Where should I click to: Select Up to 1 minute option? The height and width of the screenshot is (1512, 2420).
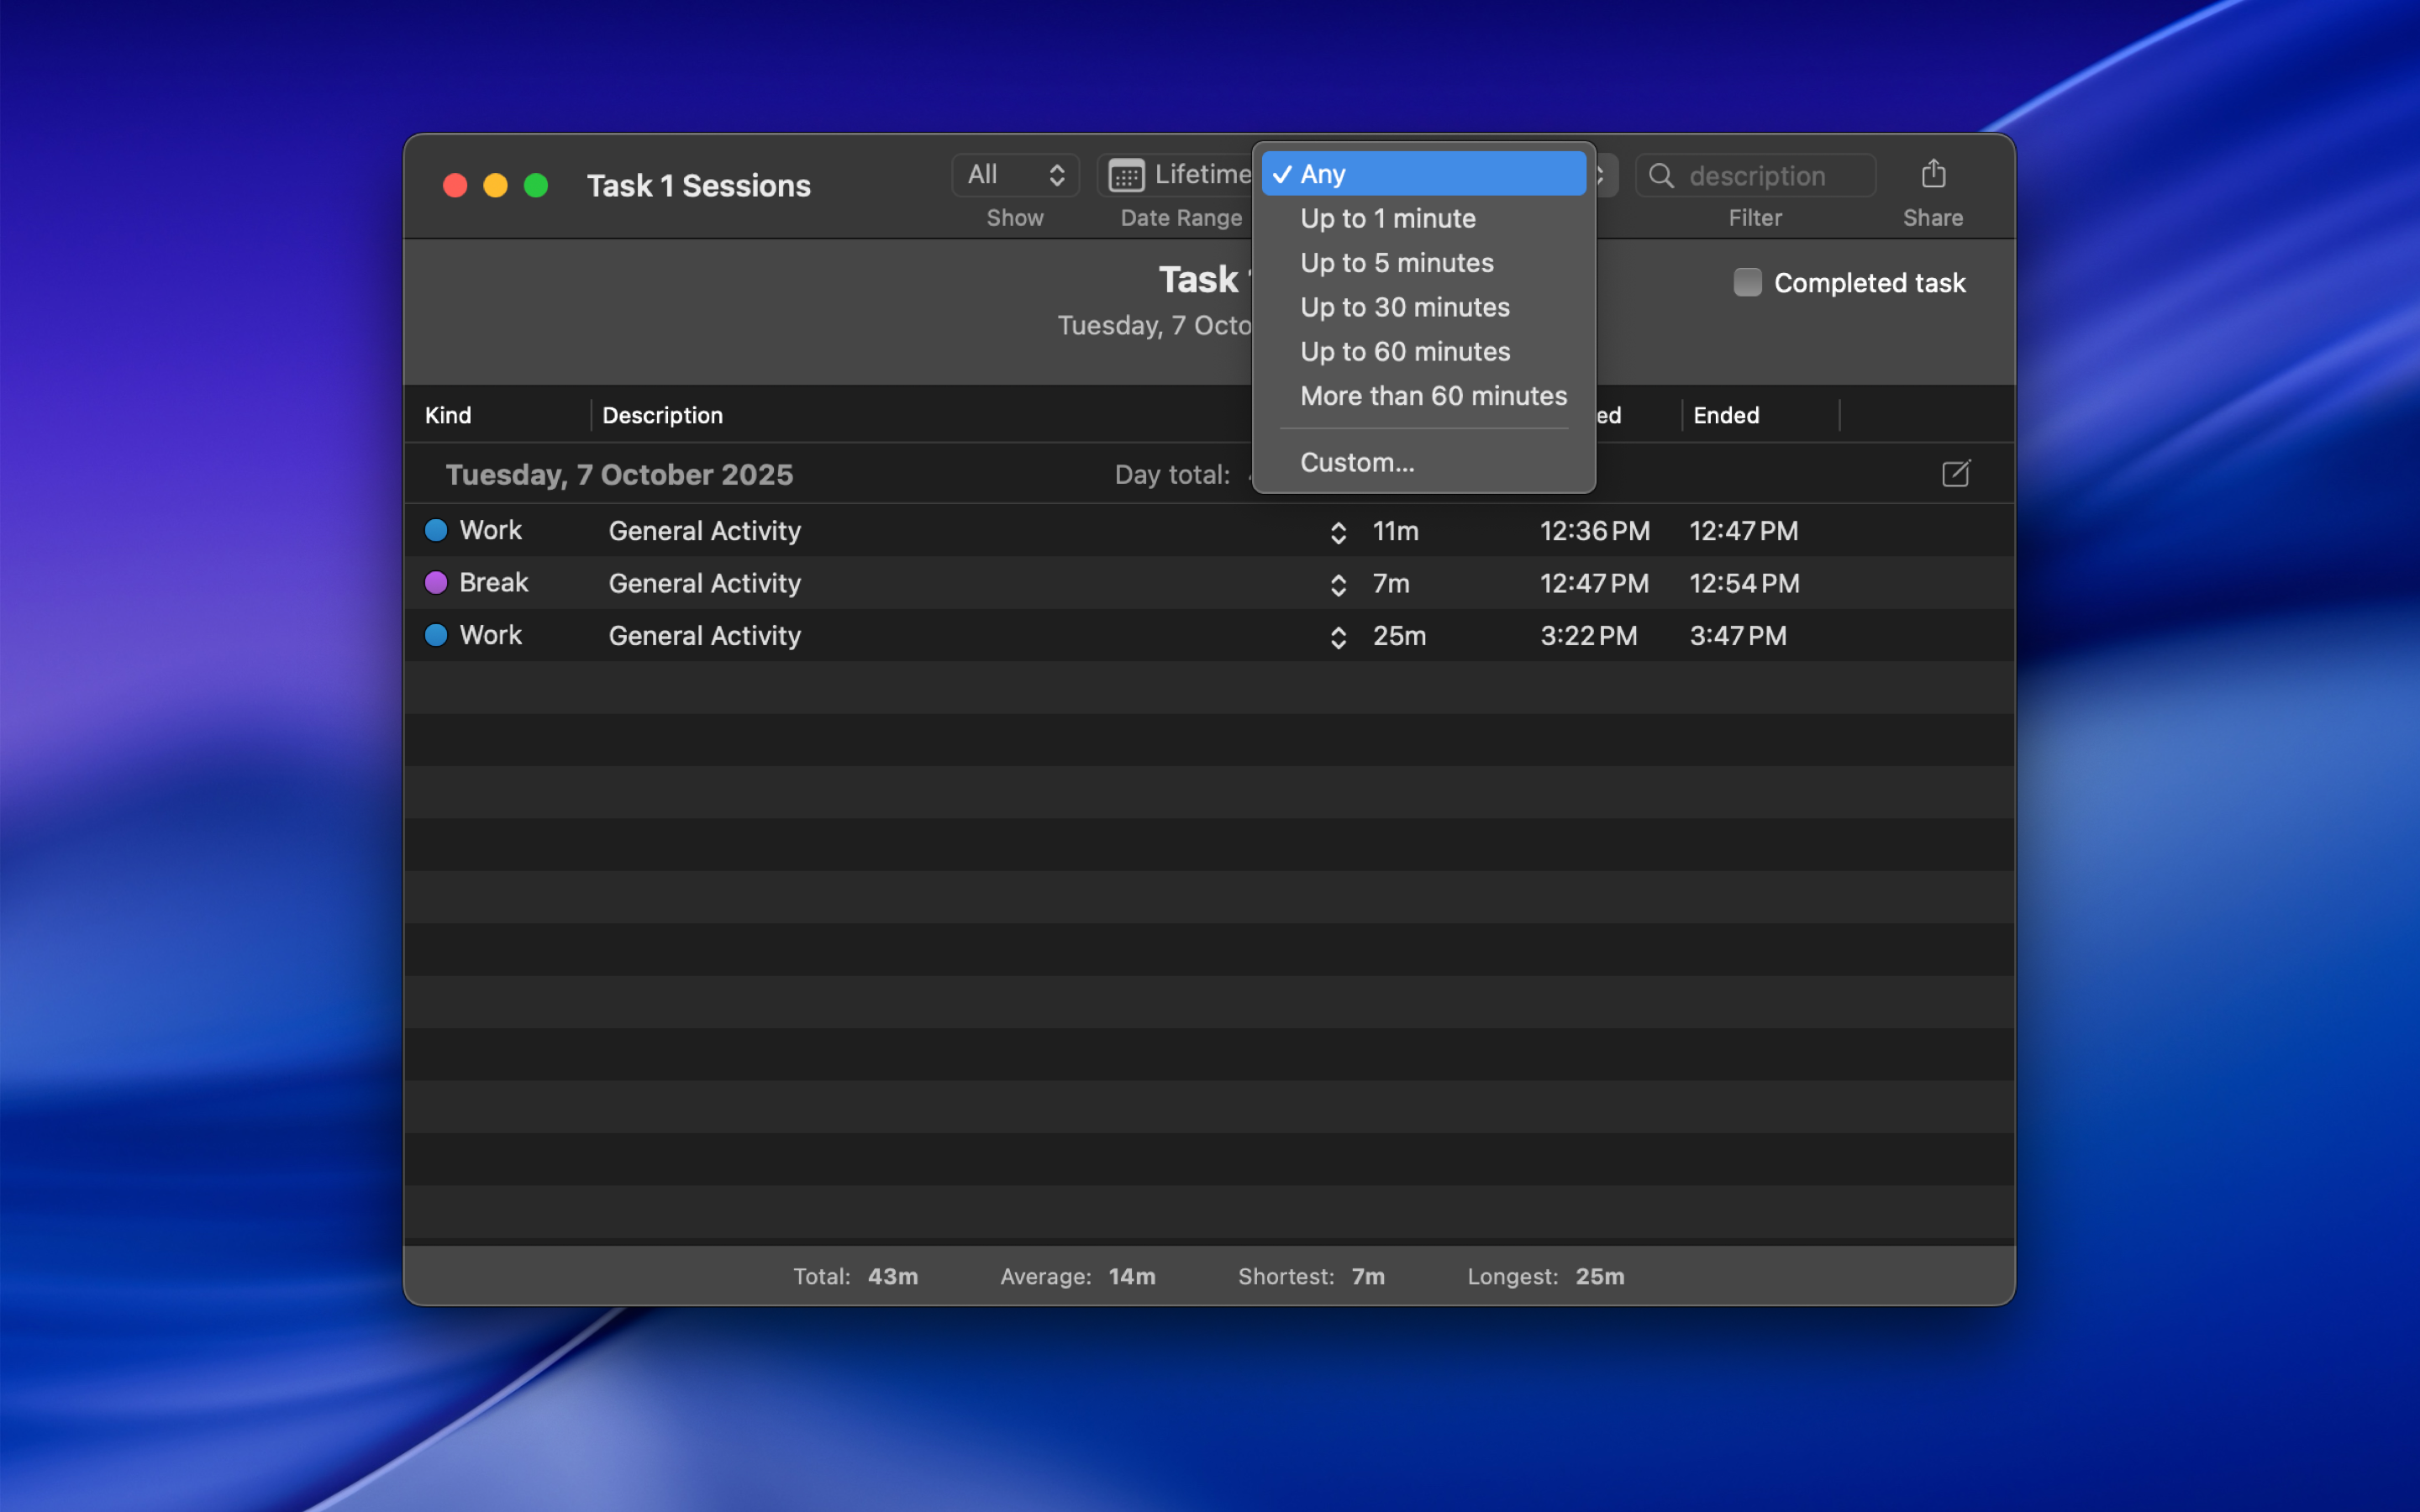[x=1387, y=218]
